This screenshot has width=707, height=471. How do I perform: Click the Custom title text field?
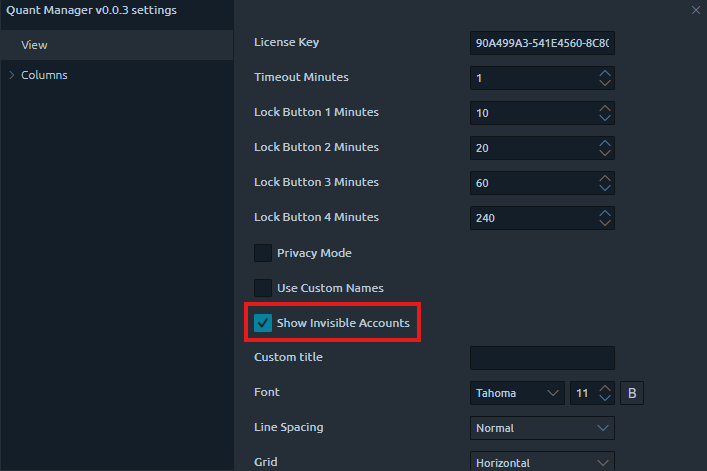tap(542, 358)
